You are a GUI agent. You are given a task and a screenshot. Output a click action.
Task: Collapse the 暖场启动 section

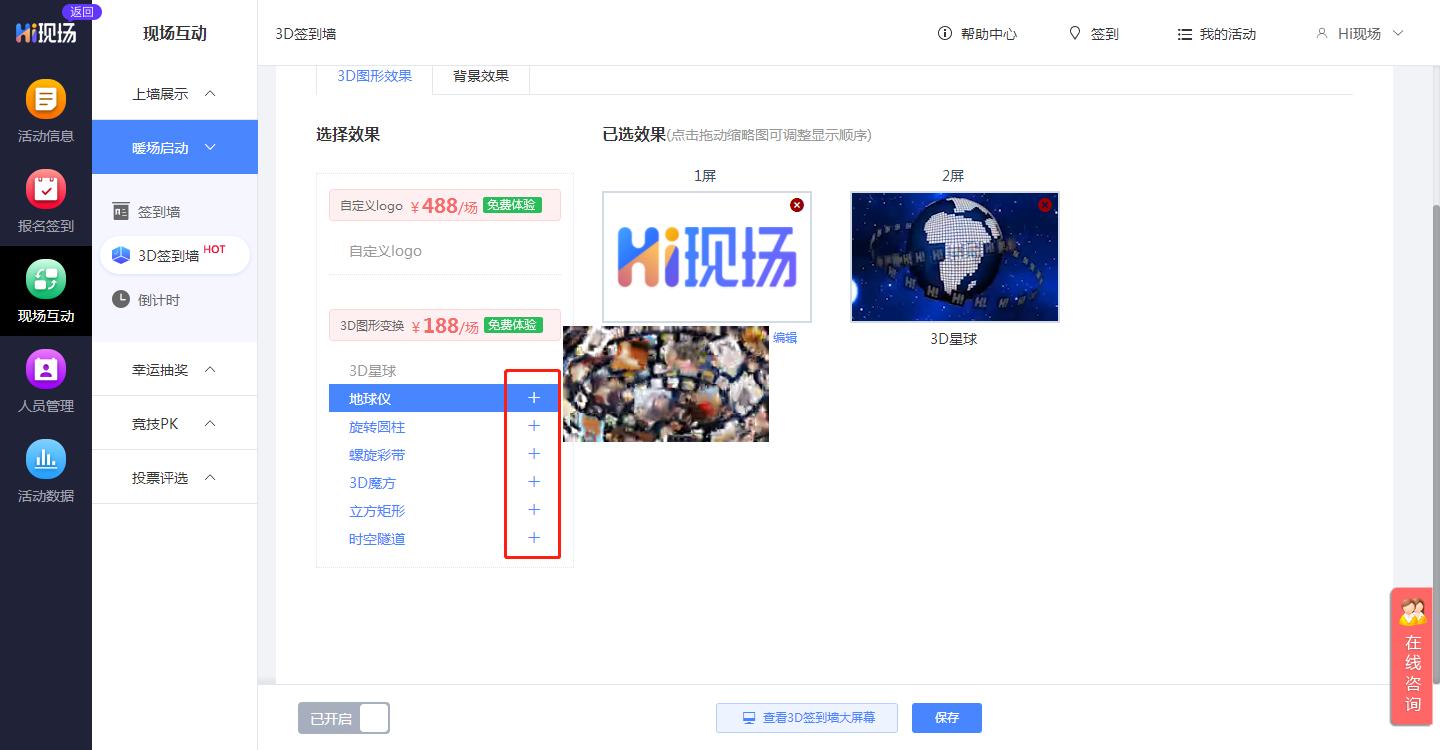174,147
